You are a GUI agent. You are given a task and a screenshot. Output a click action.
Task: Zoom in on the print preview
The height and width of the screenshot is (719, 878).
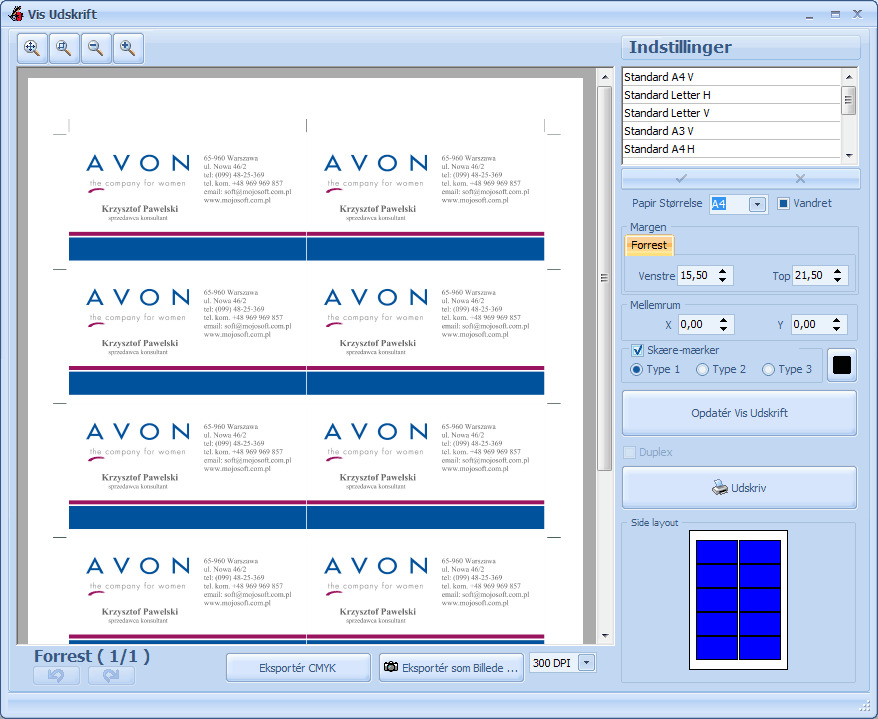pyautogui.click(x=128, y=48)
